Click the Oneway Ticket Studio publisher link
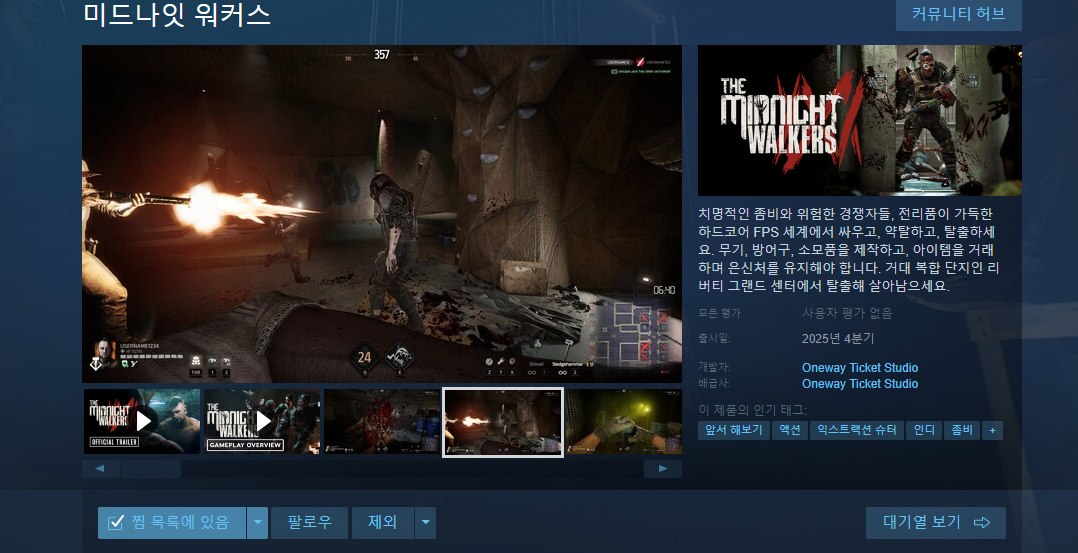The image size is (1078, 553). pyautogui.click(x=860, y=384)
